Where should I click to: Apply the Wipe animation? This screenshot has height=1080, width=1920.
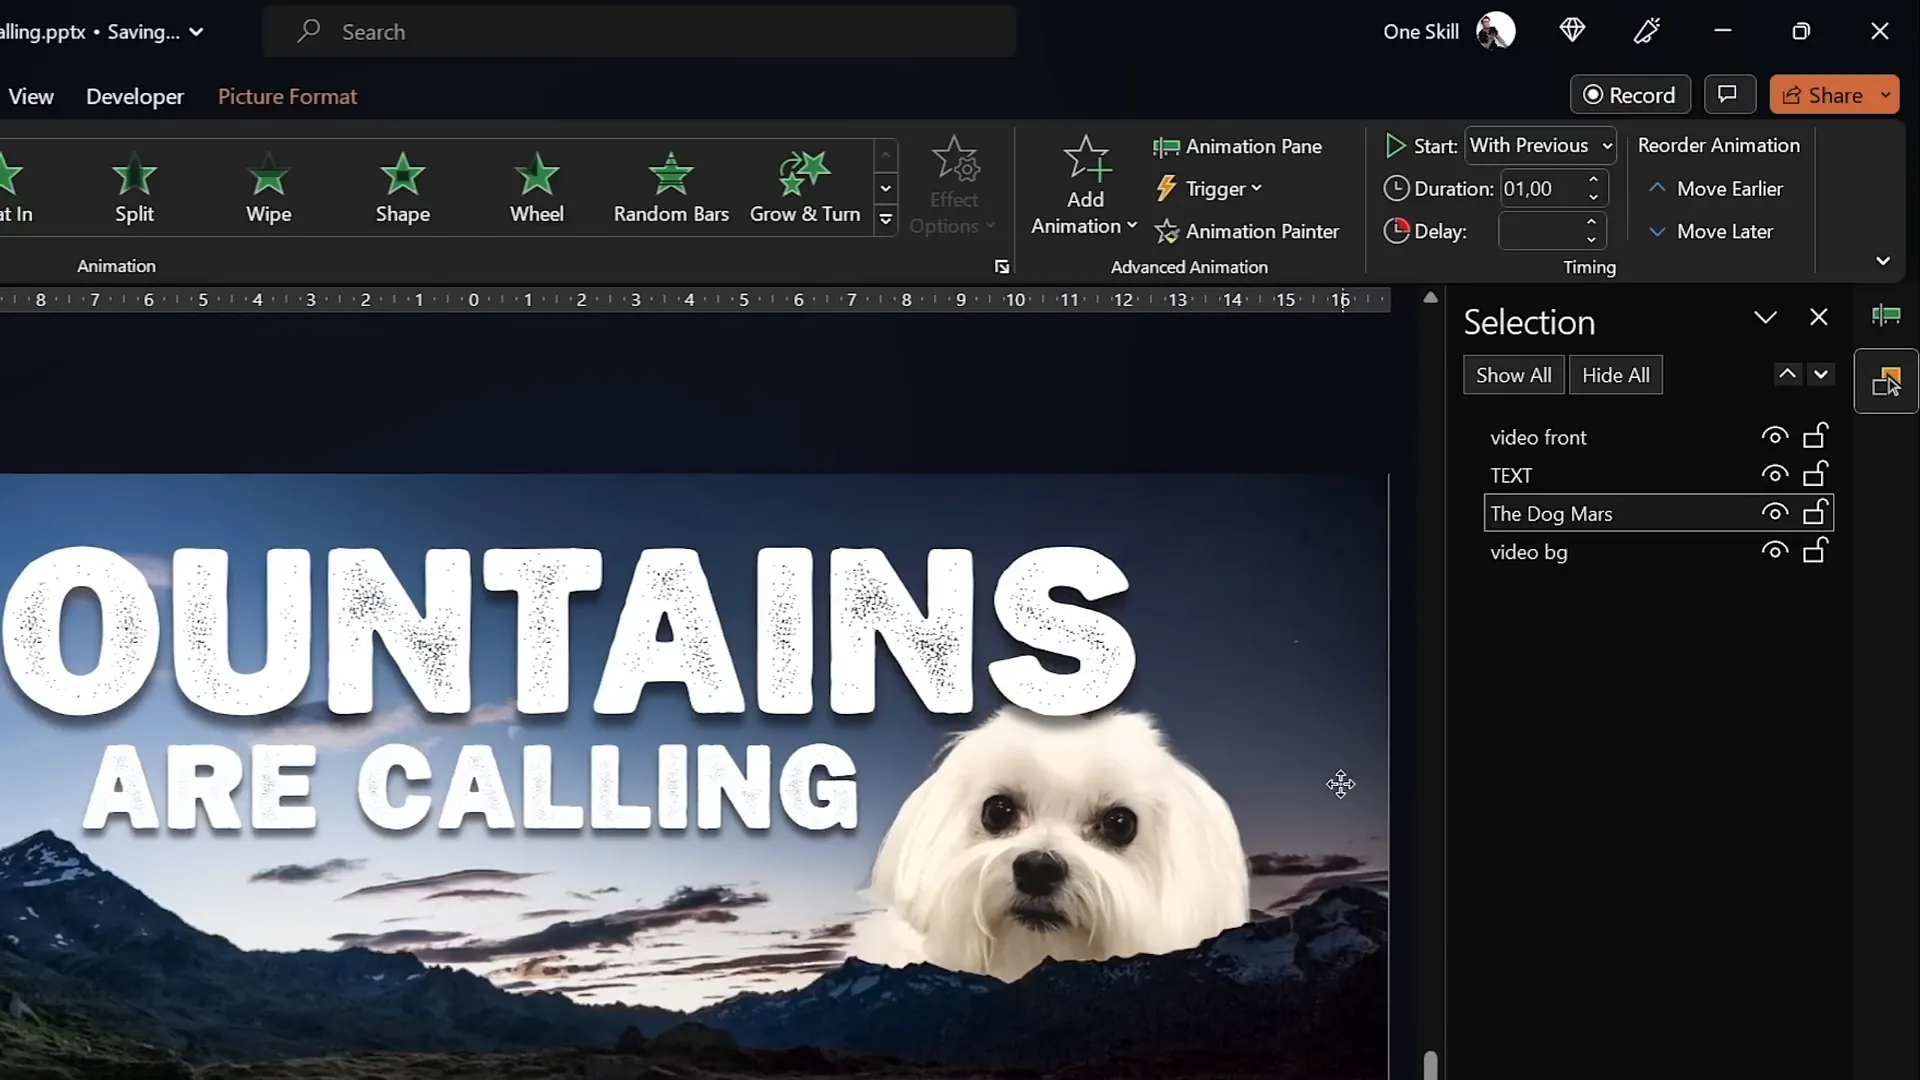pos(268,187)
